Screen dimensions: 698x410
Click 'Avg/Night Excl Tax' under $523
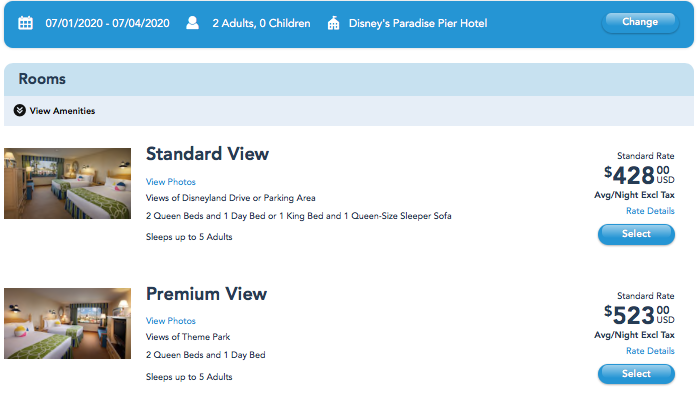pos(634,335)
